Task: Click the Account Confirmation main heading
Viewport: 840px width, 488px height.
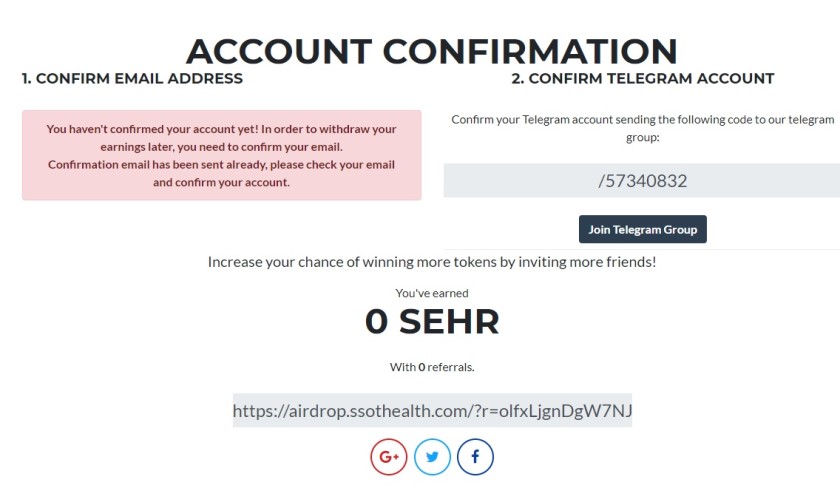Action: point(432,50)
